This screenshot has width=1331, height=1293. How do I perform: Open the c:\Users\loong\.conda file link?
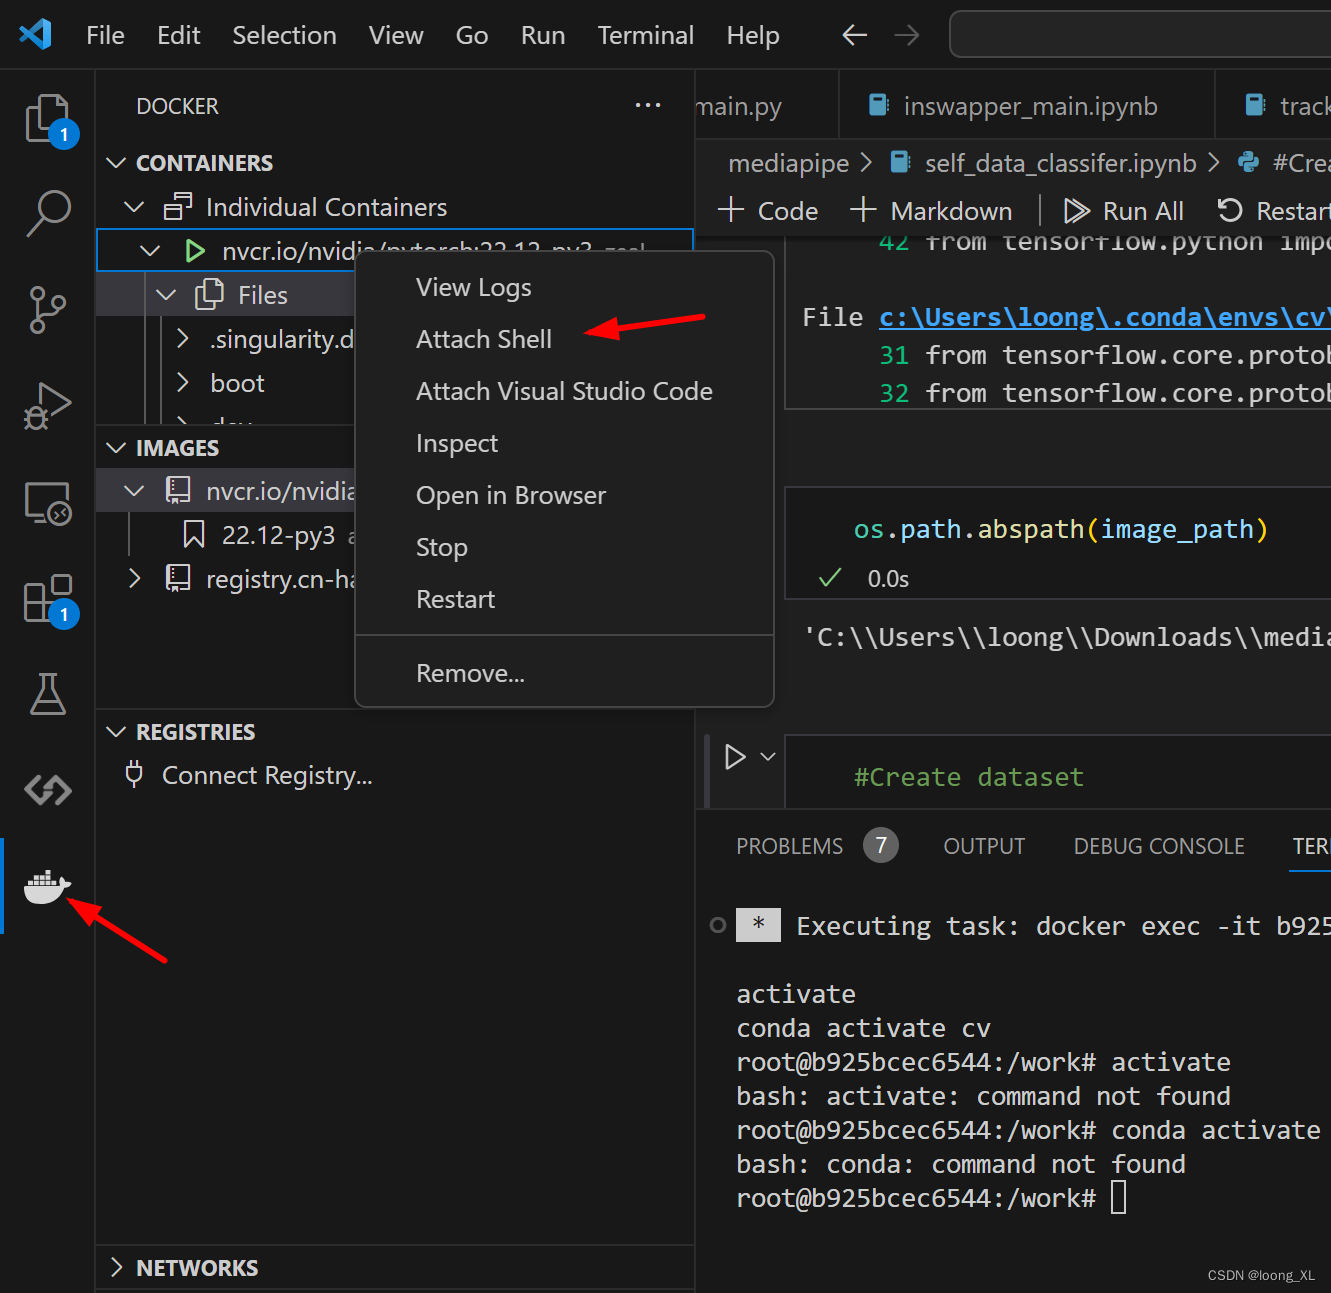tap(1104, 317)
